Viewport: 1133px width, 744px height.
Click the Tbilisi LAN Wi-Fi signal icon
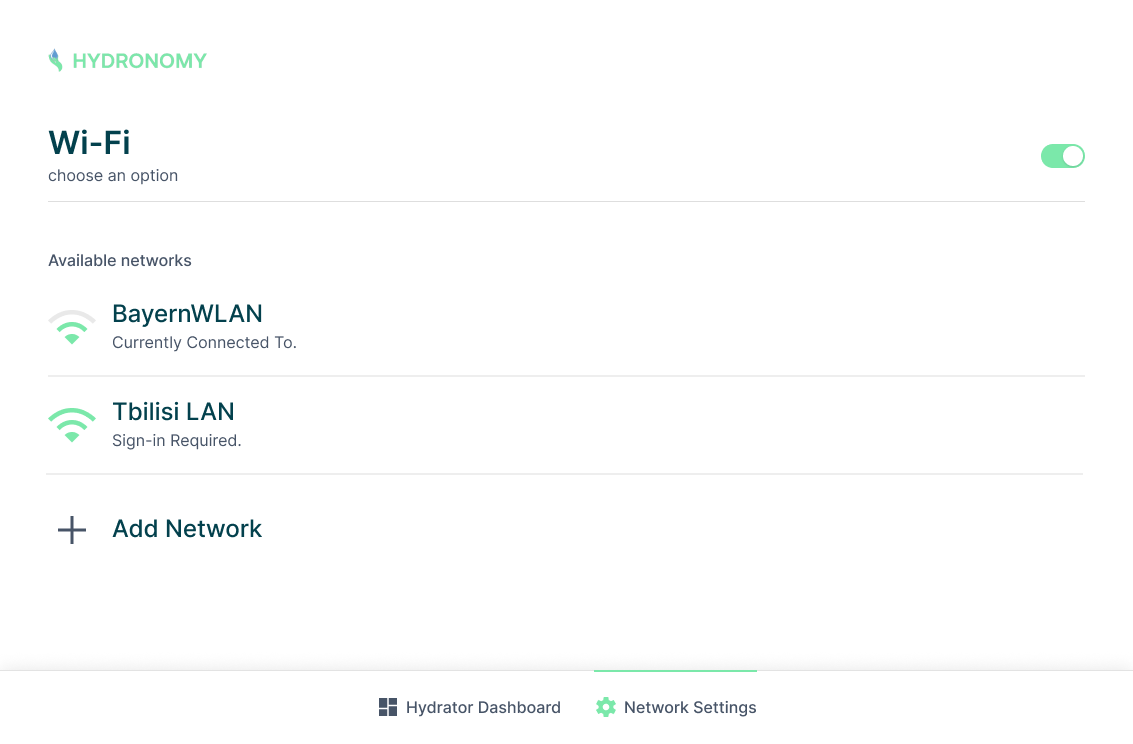[x=72, y=425]
